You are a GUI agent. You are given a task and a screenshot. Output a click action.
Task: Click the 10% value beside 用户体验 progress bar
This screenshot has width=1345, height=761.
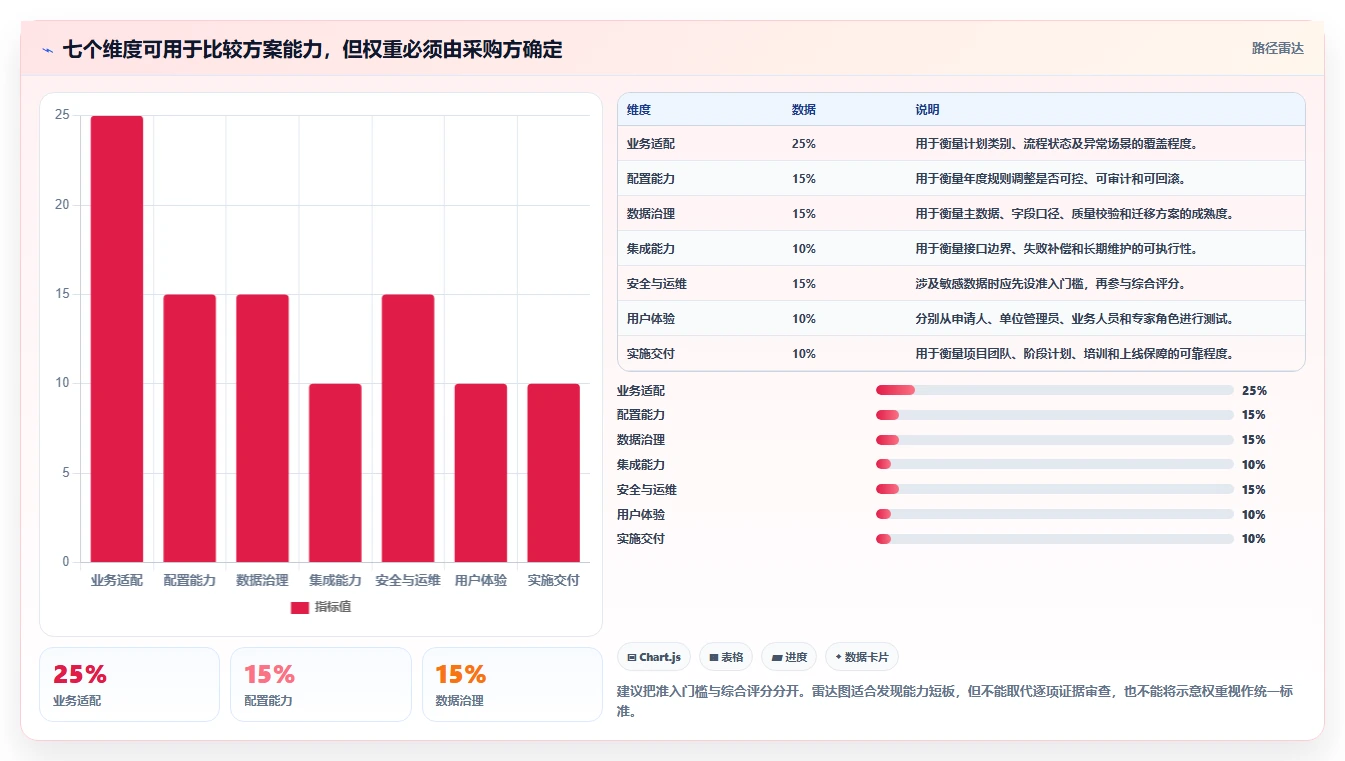(x=1254, y=515)
